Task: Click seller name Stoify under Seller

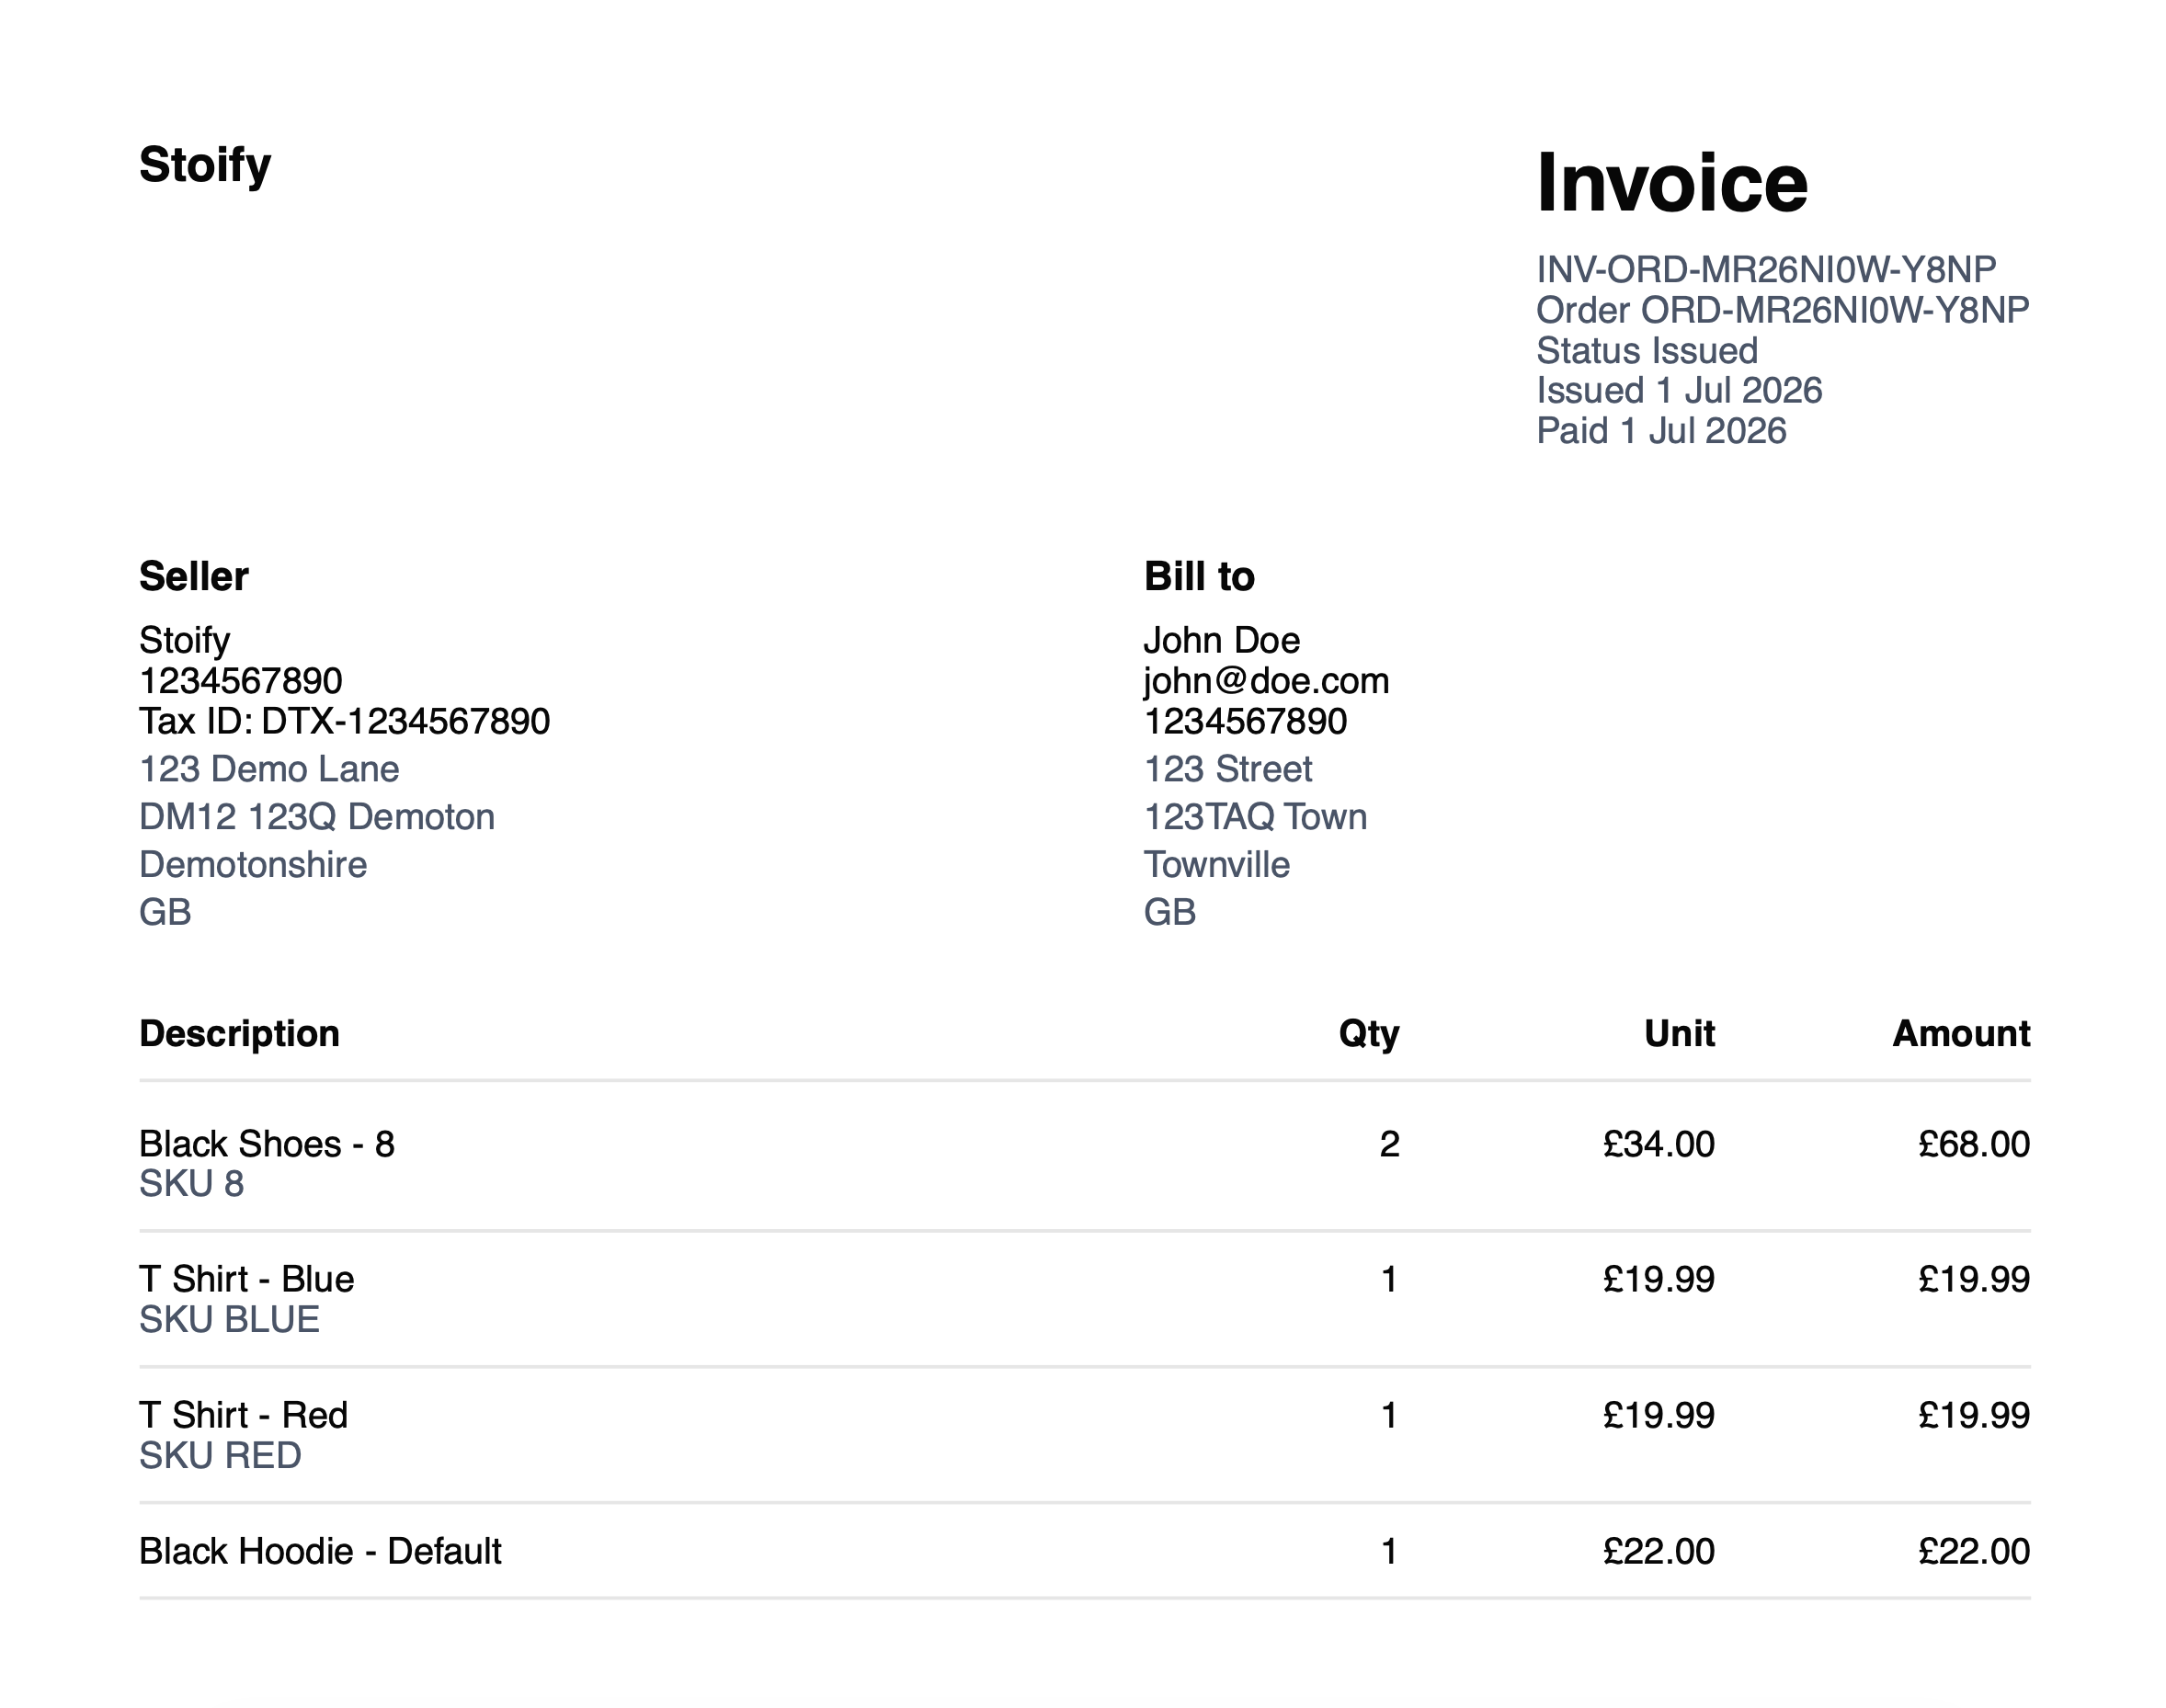Action: pos(185,641)
